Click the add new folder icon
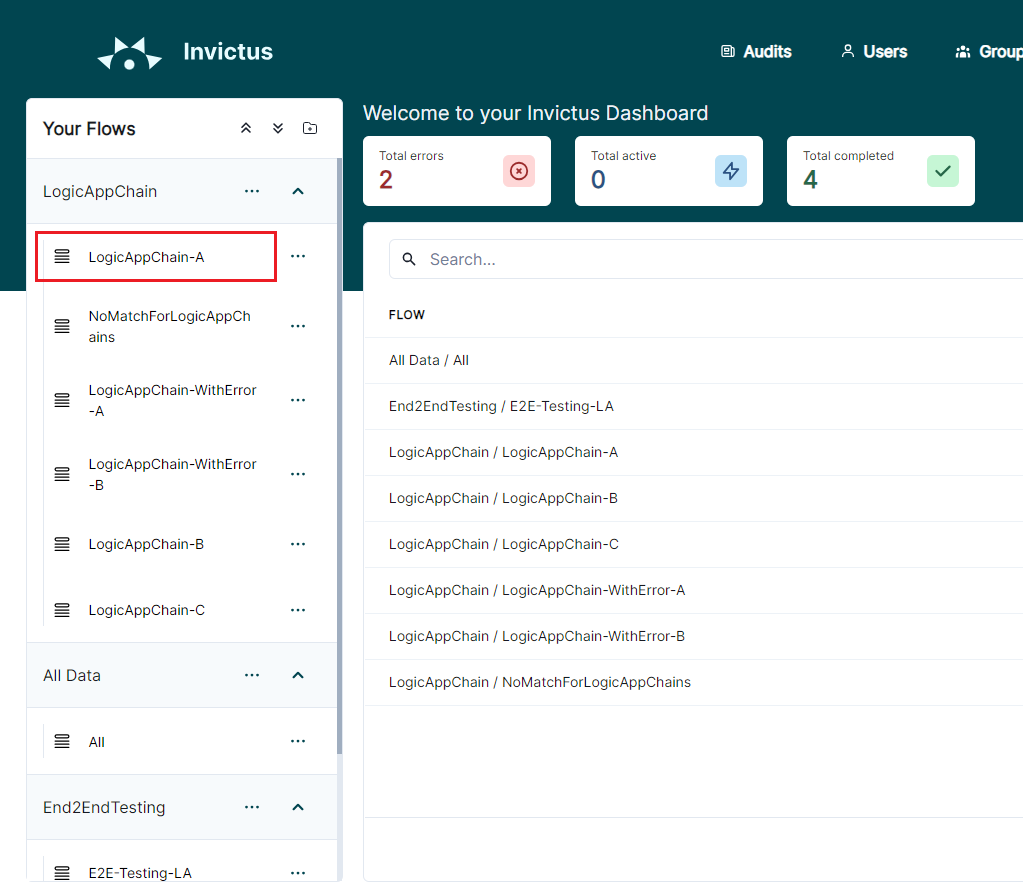The height and width of the screenshot is (895, 1023). pyautogui.click(x=310, y=128)
